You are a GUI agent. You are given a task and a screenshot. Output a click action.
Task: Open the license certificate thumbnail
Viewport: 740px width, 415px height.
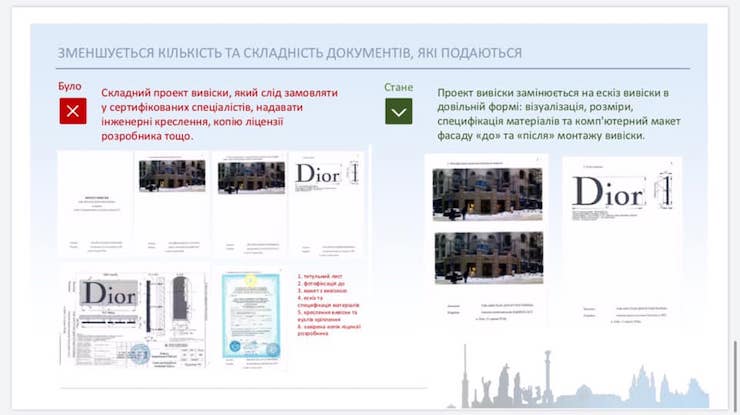[x=249, y=317]
